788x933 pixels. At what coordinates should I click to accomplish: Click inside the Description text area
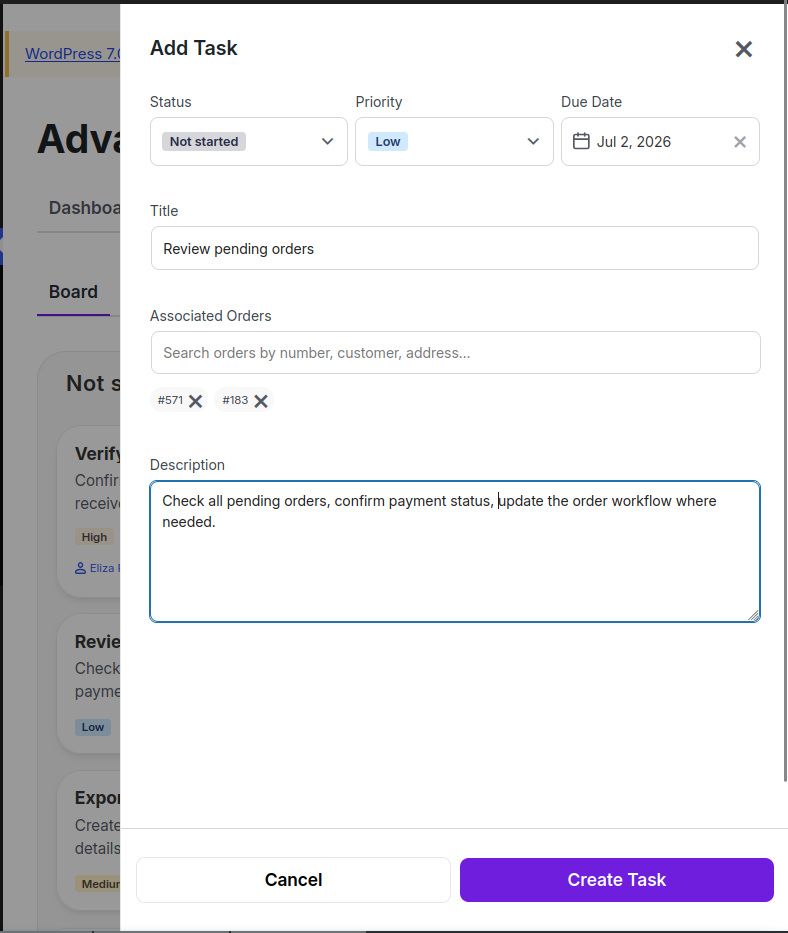pyautogui.click(x=455, y=552)
